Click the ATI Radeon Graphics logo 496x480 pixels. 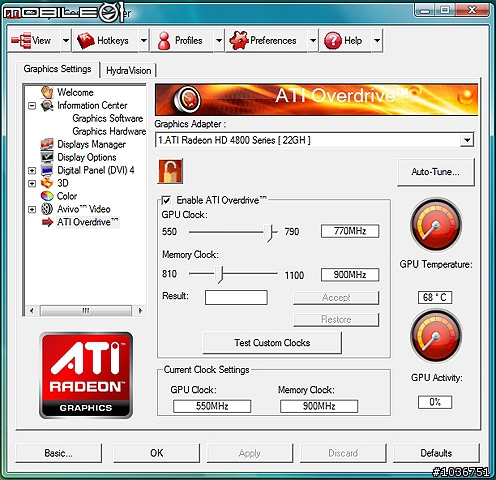86,375
